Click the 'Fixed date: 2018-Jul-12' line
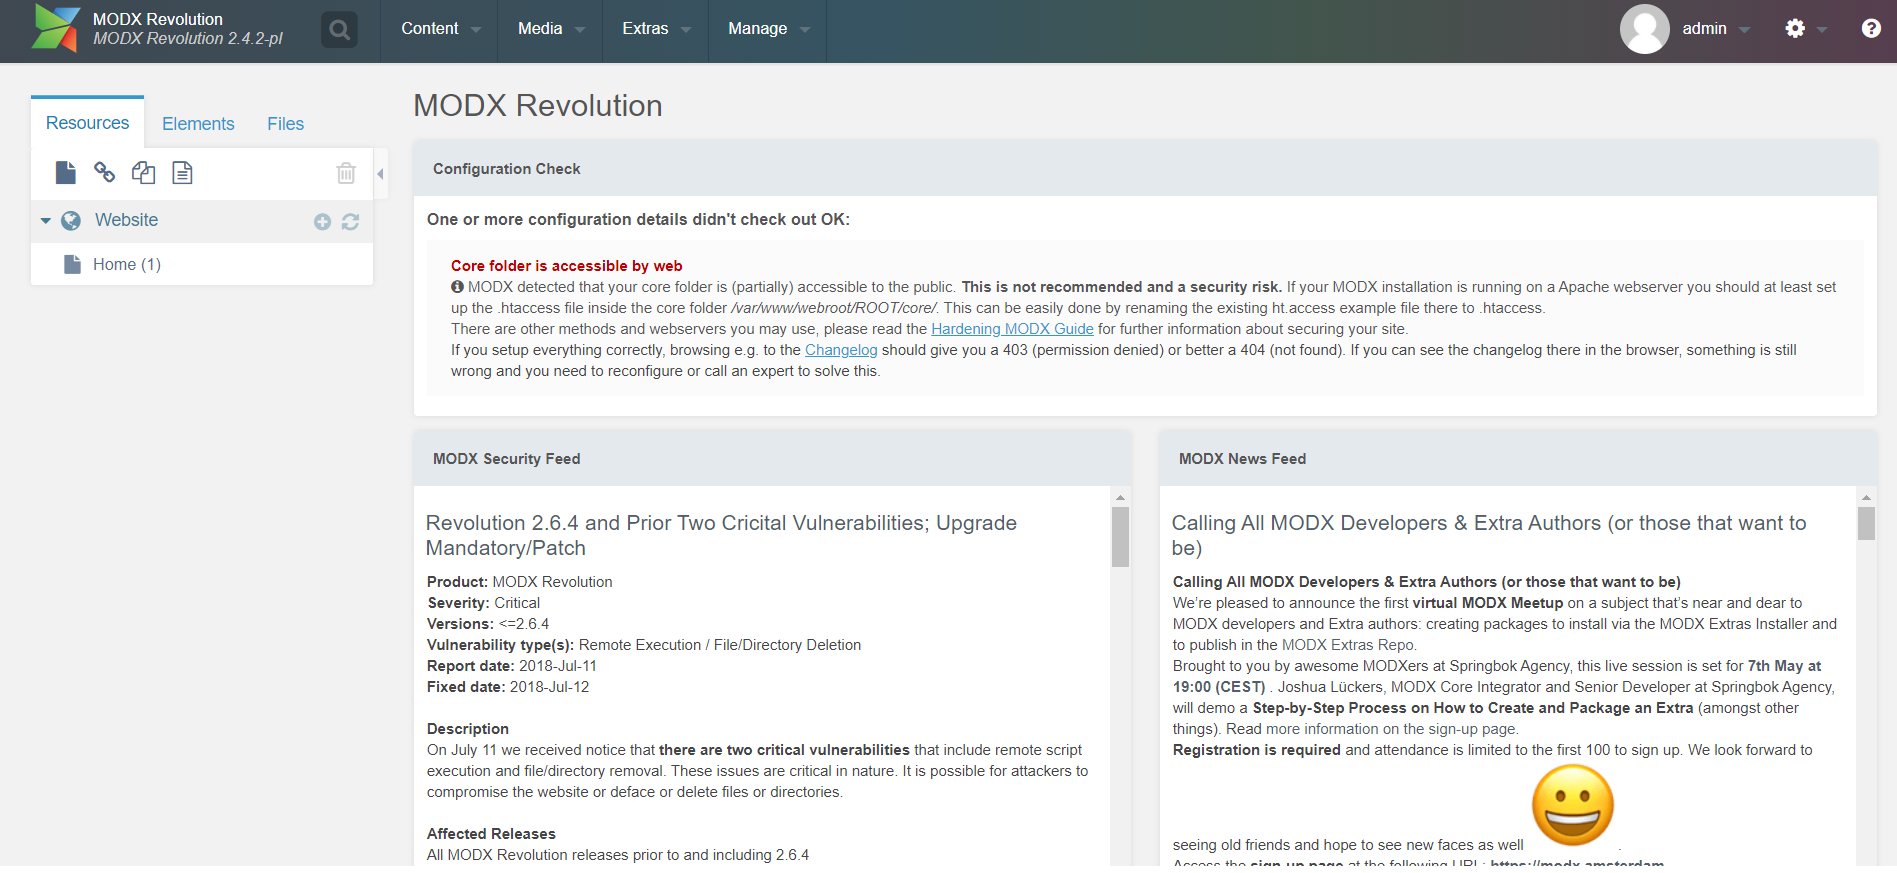Screen dimensions: 1897x873 click(x=508, y=687)
